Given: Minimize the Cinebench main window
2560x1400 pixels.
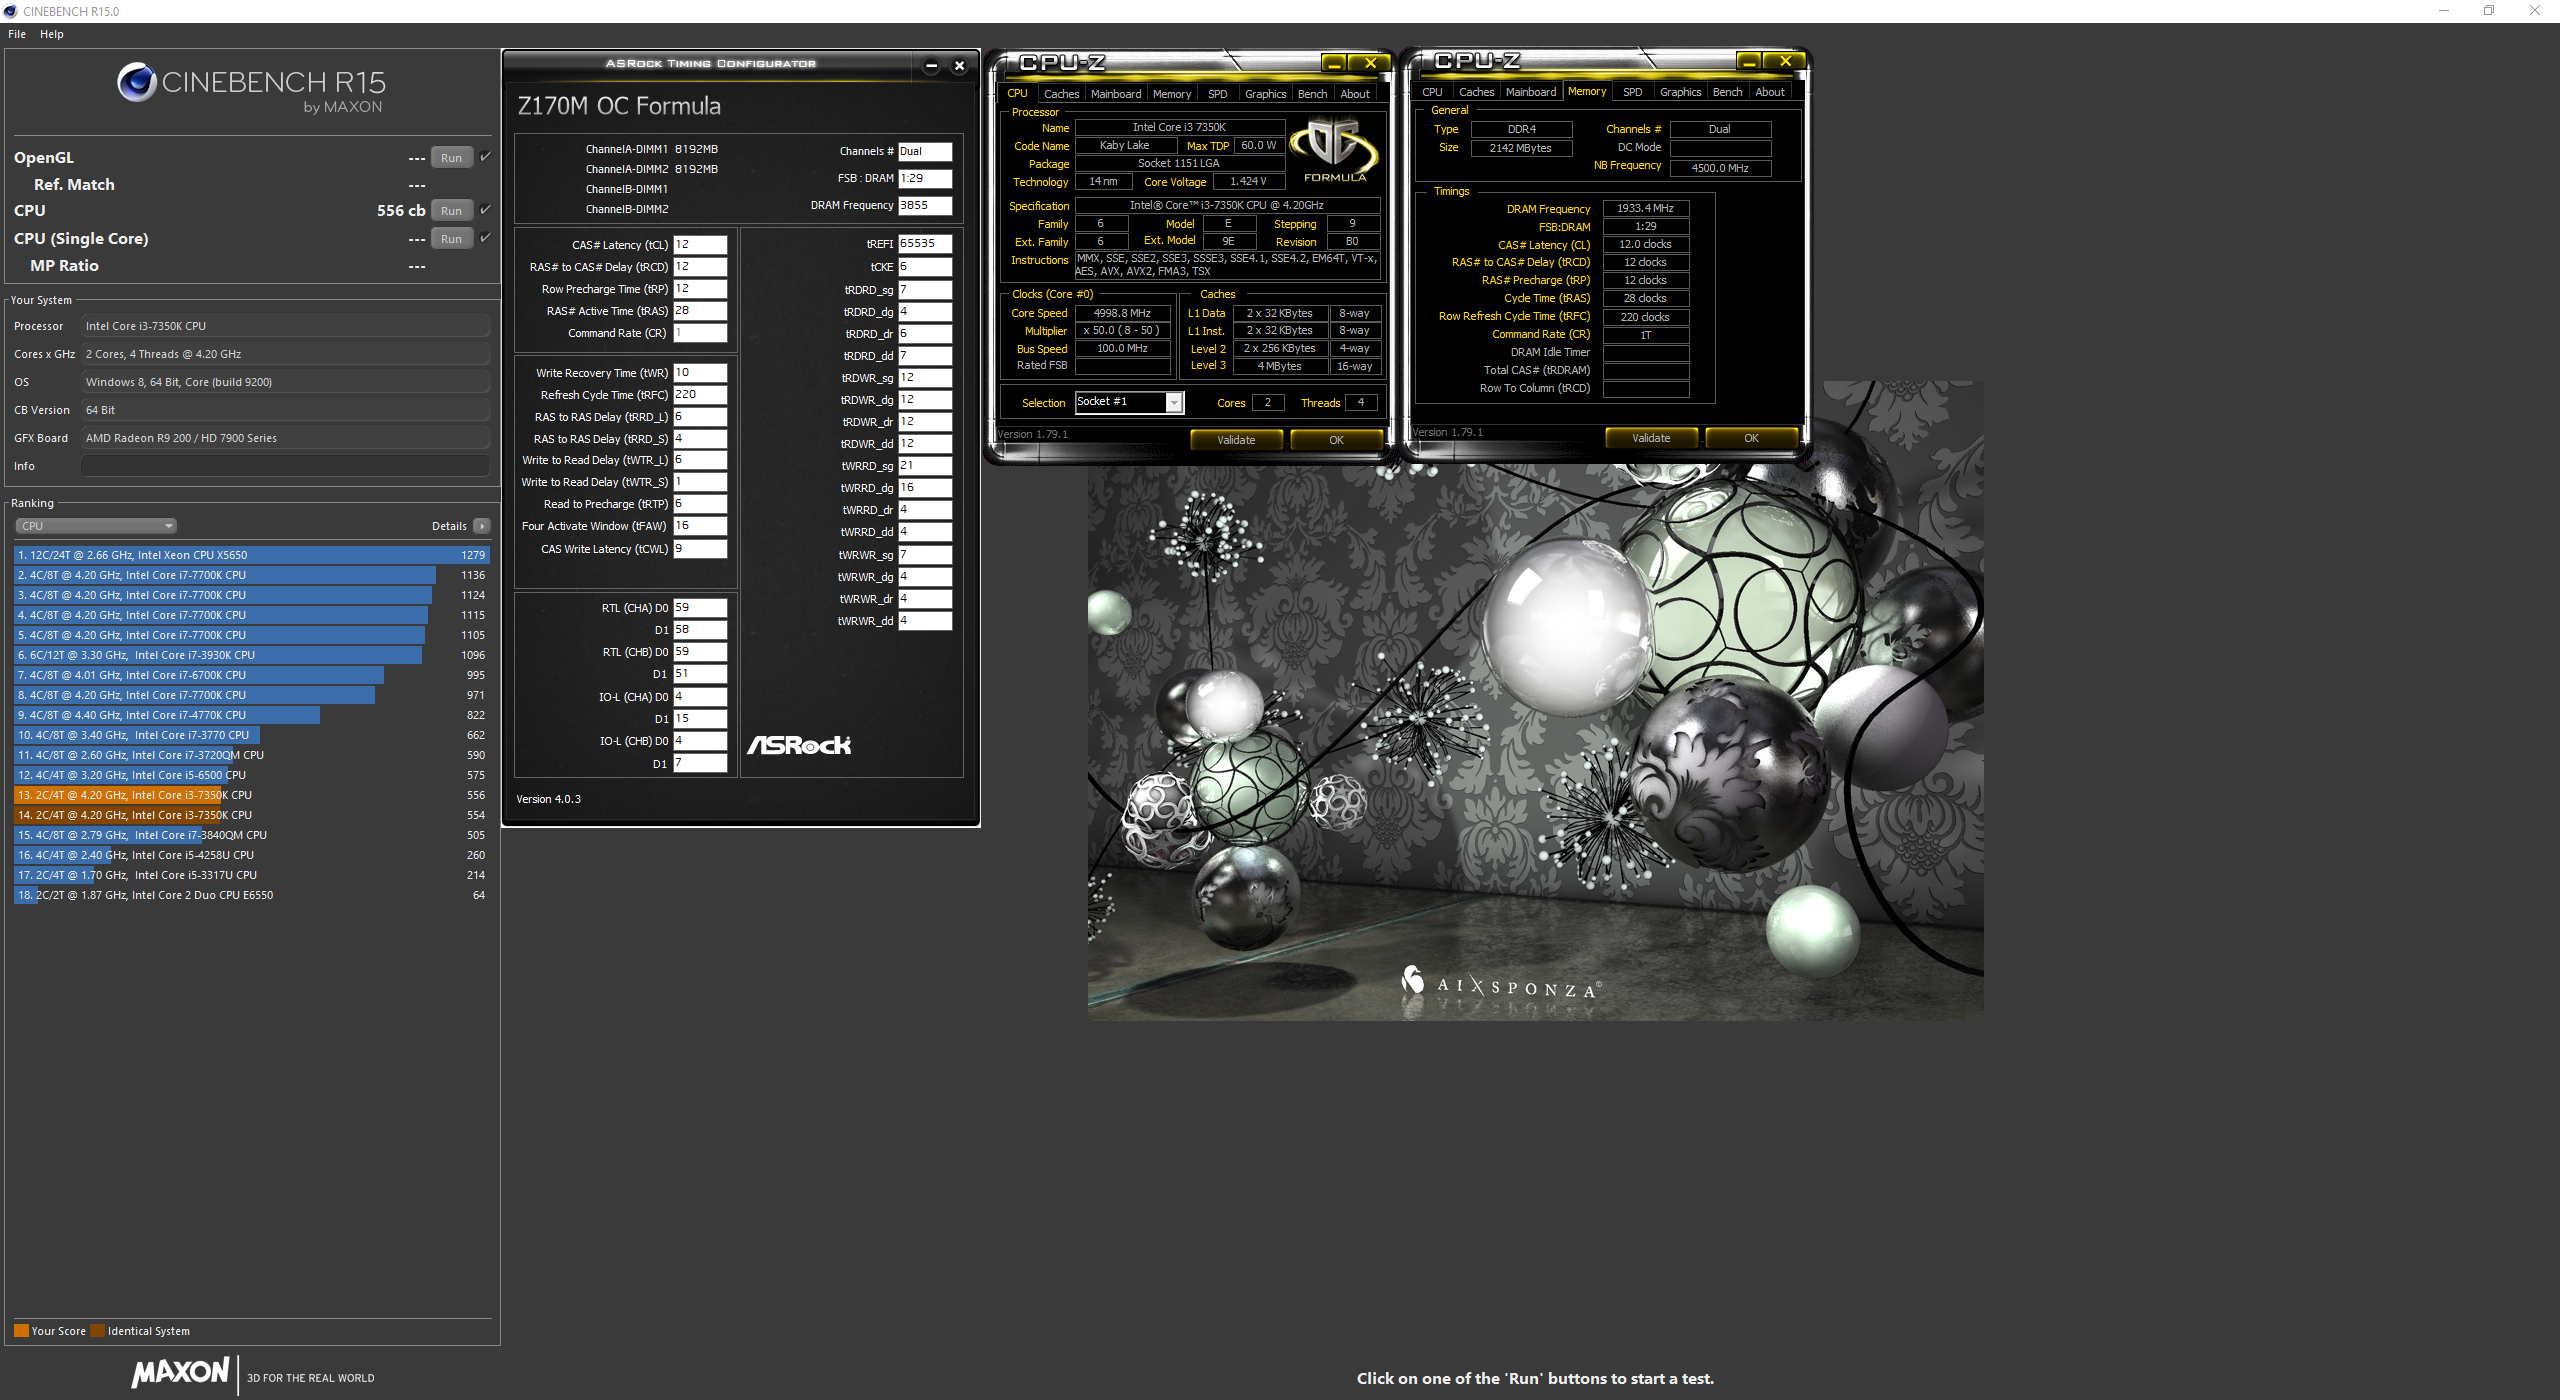Looking at the screenshot, I should [2444, 11].
